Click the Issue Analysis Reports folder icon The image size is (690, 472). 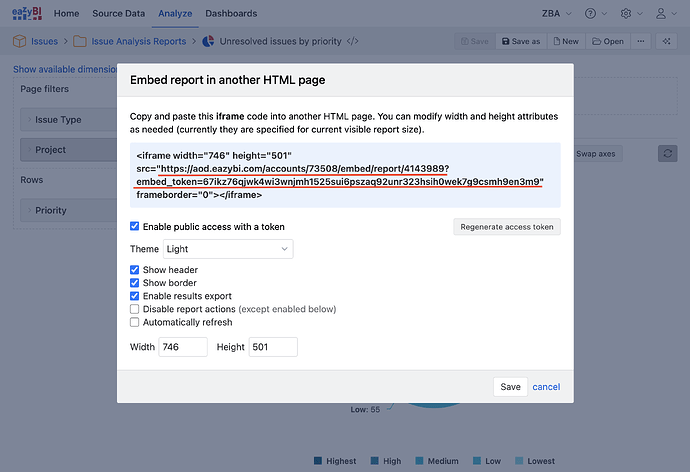click(80, 41)
